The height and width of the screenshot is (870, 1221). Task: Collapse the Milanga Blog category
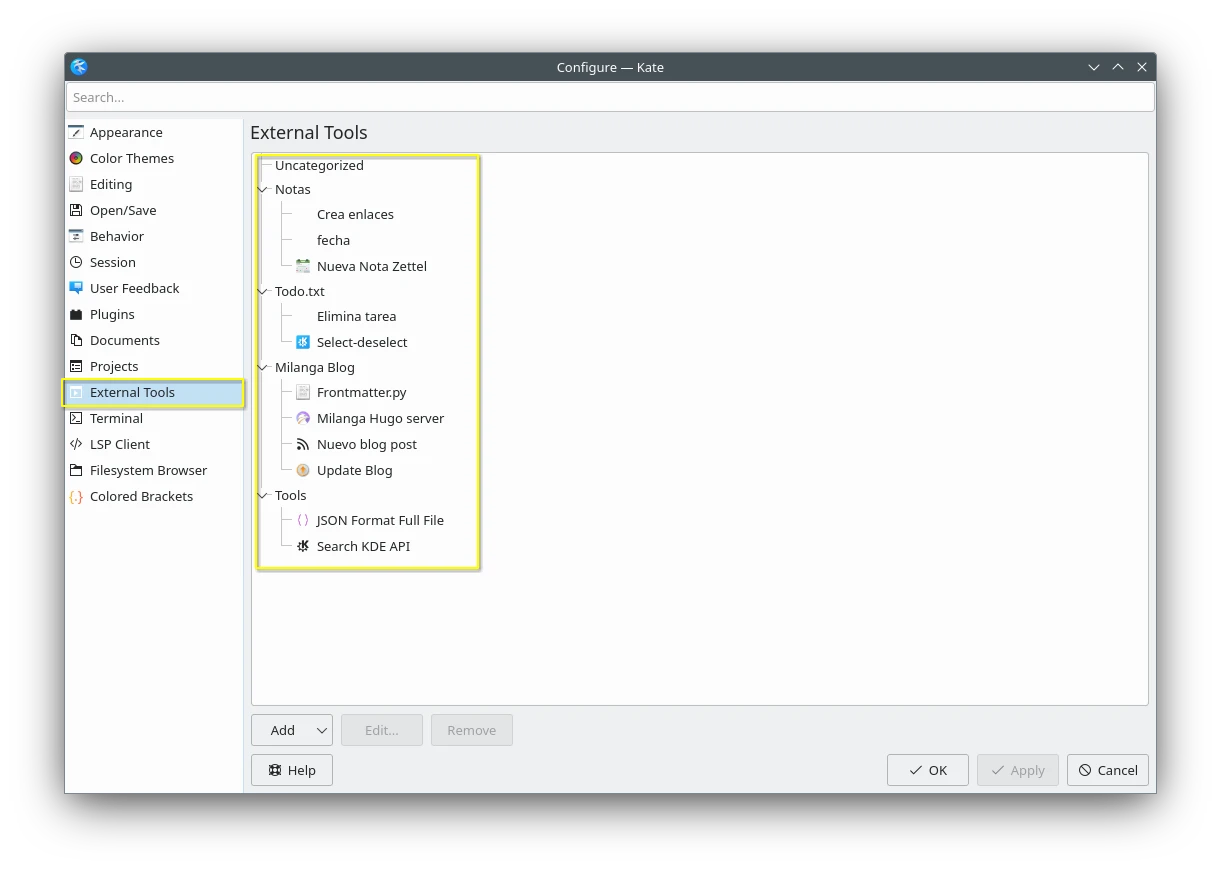point(264,367)
